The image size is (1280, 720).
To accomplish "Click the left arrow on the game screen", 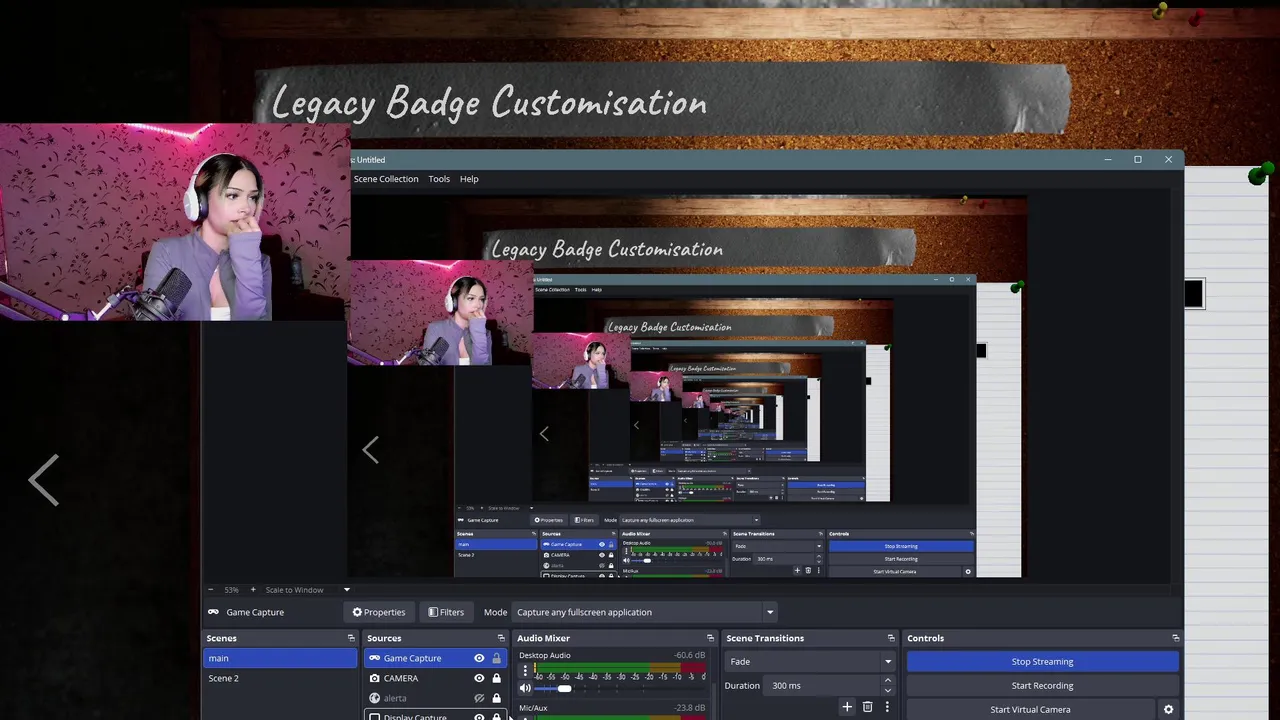I will 44,480.
